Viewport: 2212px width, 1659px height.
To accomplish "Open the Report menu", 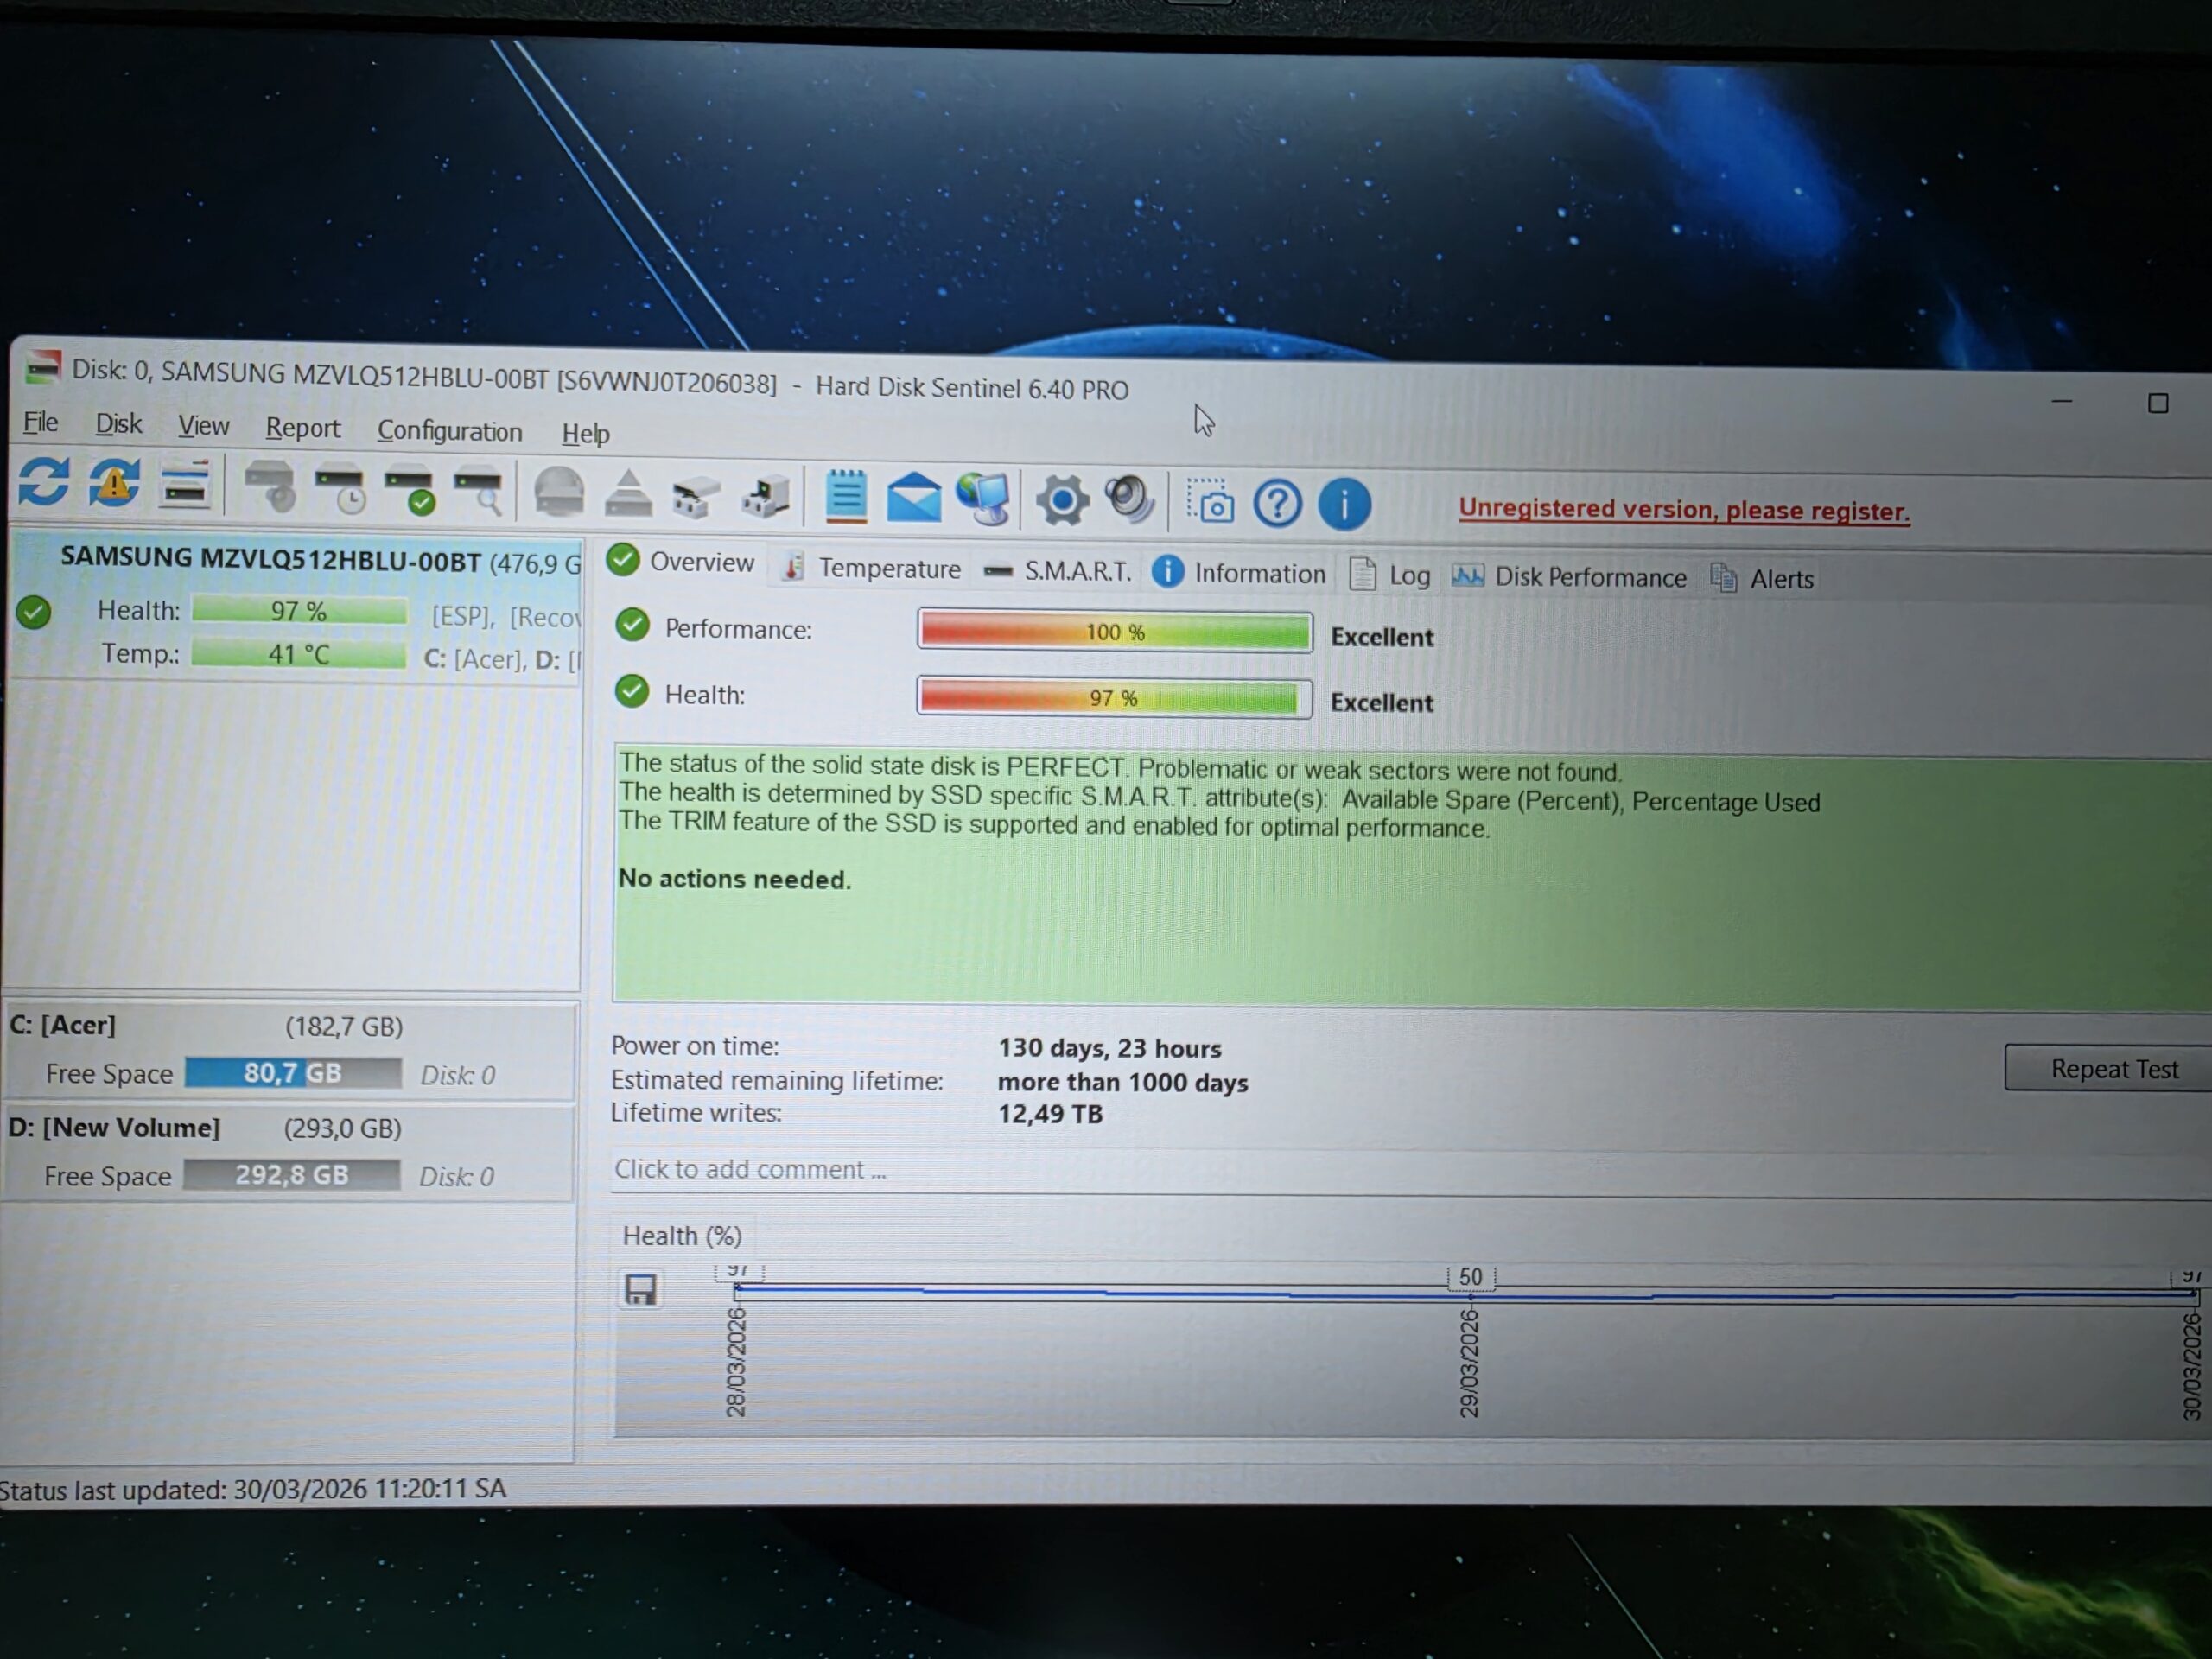I will (x=302, y=428).
